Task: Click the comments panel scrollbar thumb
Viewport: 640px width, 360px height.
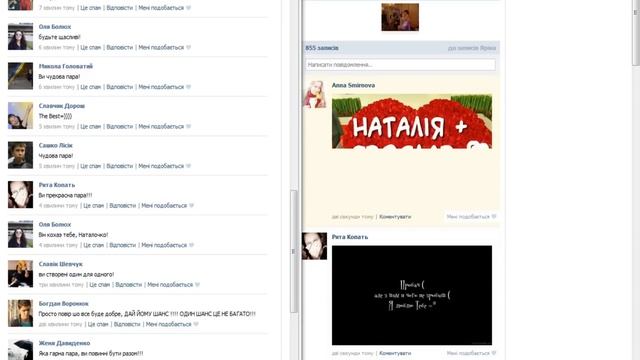Action: tap(293, 251)
